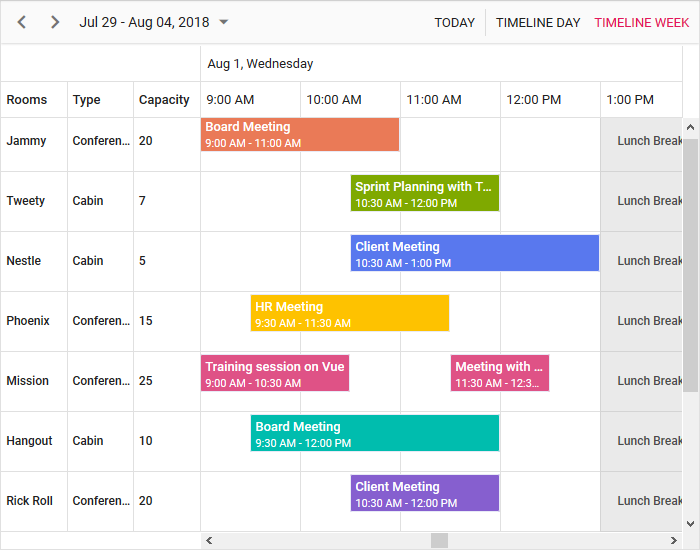
Task: Go to previous week with left chevron
Action: tap(22, 22)
